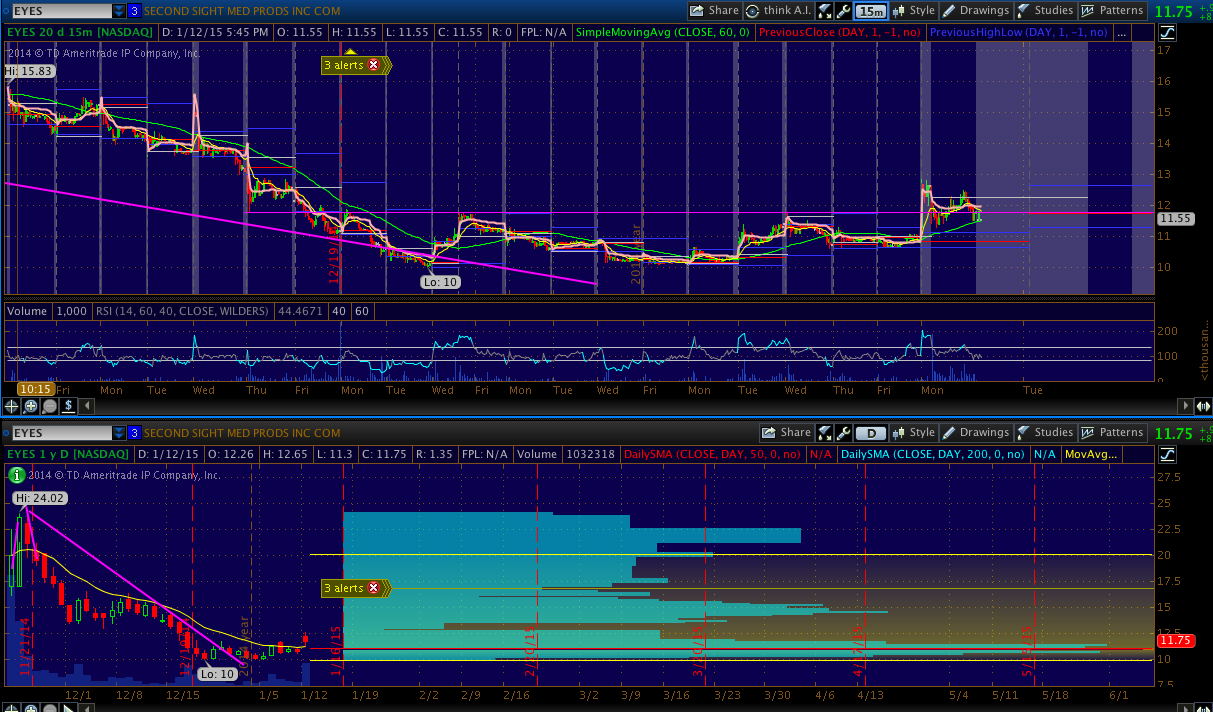Open chart settings wrench in lower chart toolbar
The image size is (1213, 712).
click(844, 433)
